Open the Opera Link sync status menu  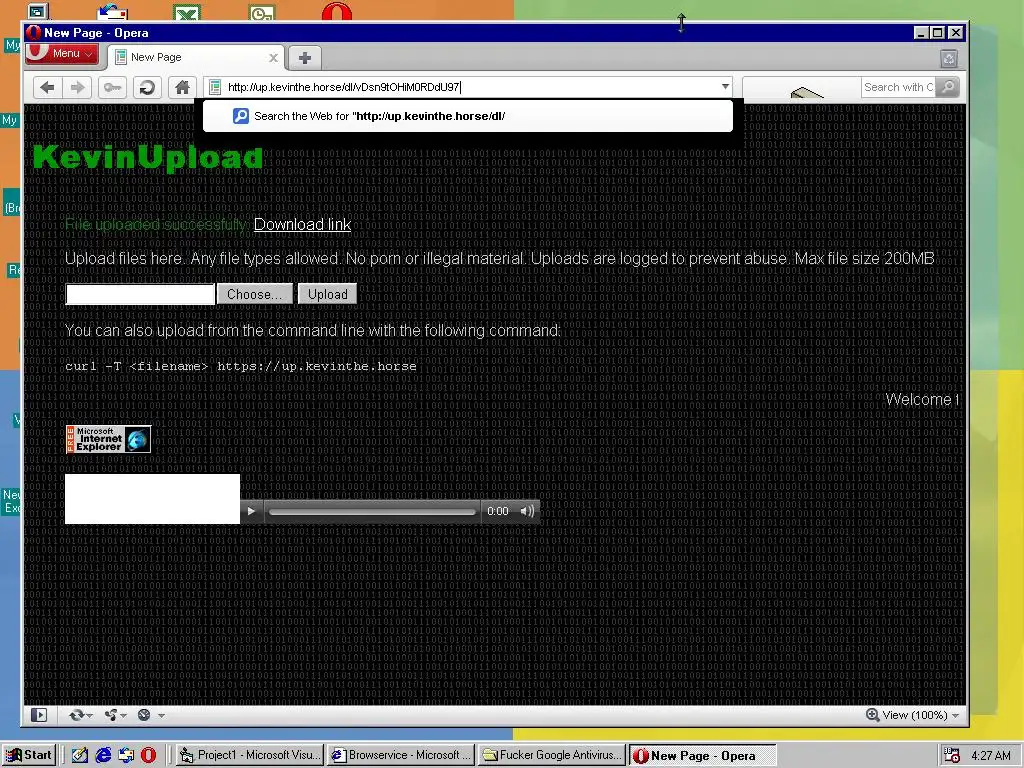point(80,715)
